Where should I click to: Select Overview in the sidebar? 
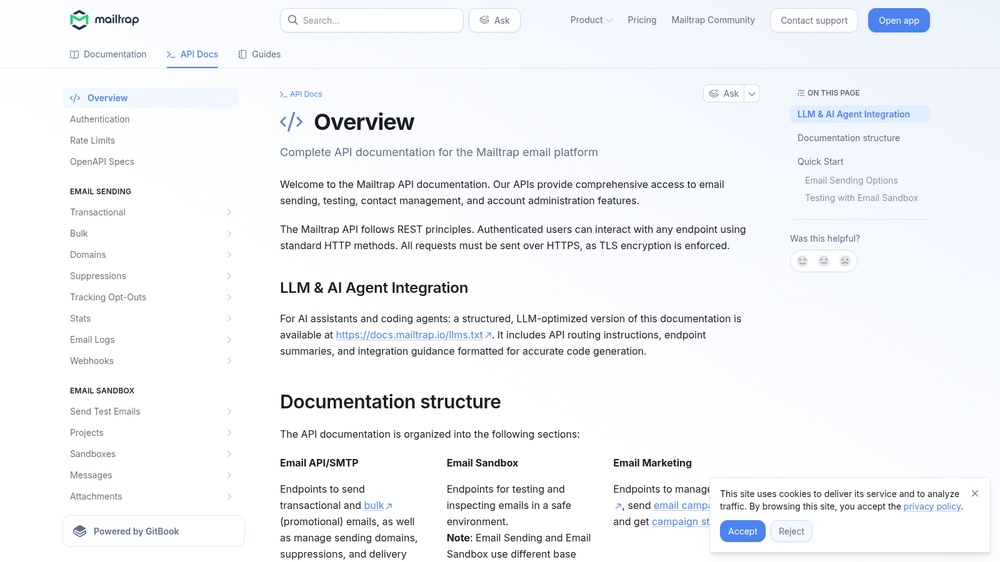point(151,98)
